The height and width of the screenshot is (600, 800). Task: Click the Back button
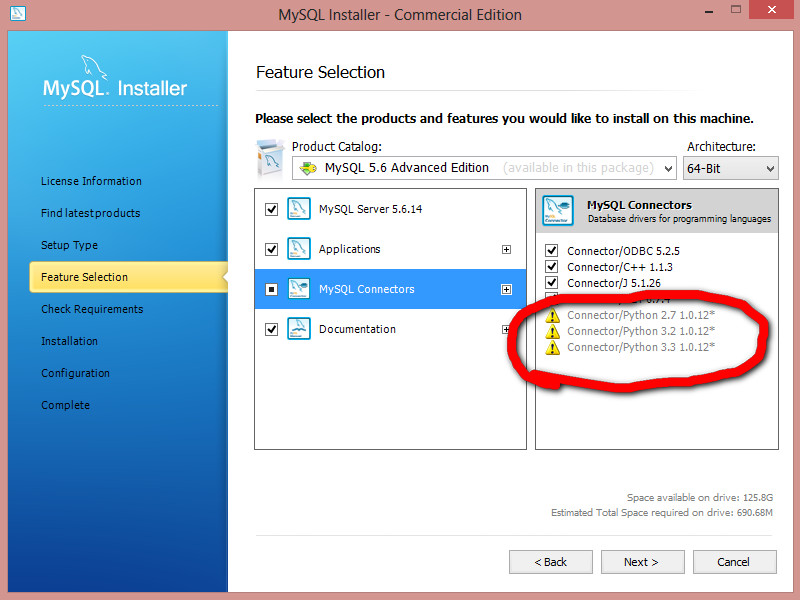pyautogui.click(x=551, y=562)
